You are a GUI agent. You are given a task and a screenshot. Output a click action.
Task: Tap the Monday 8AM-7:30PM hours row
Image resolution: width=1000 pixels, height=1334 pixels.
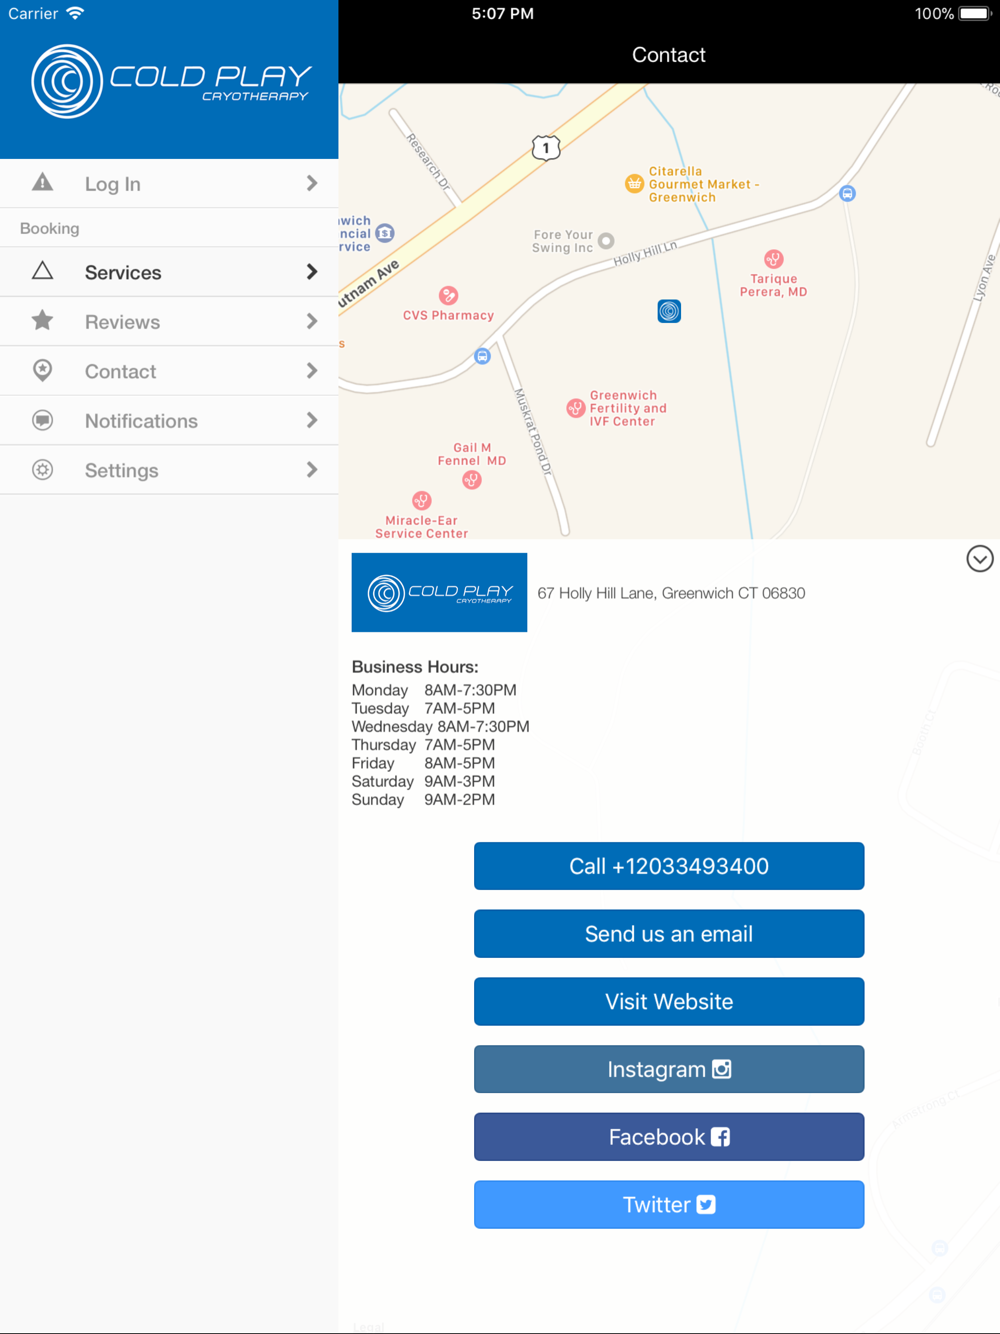[434, 690]
